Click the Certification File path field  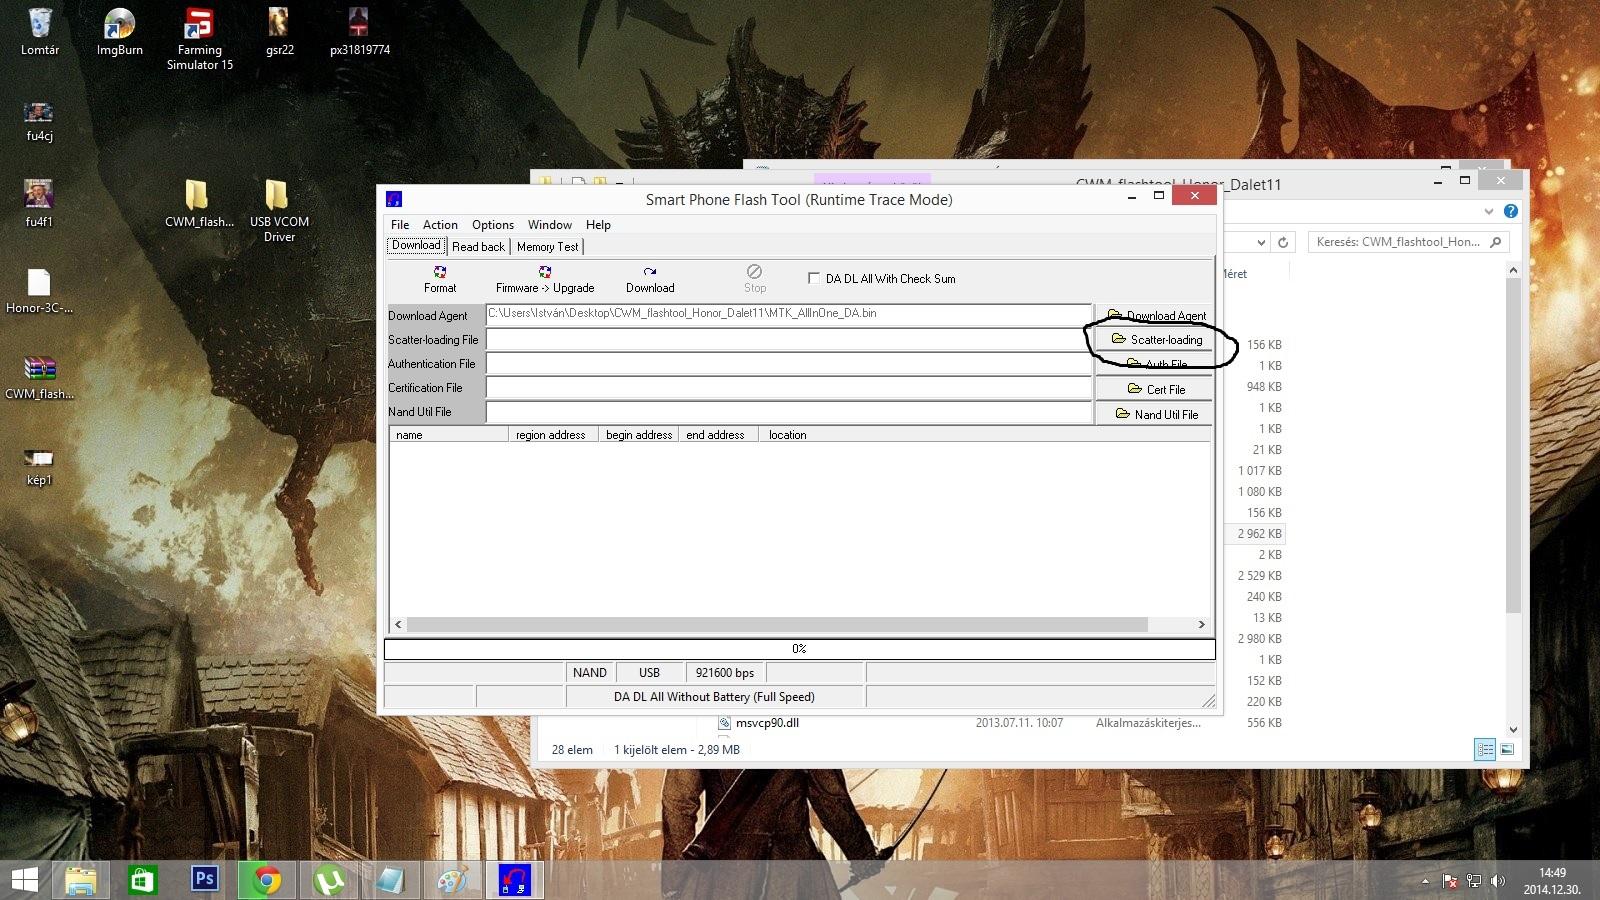[x=789, y=387]
